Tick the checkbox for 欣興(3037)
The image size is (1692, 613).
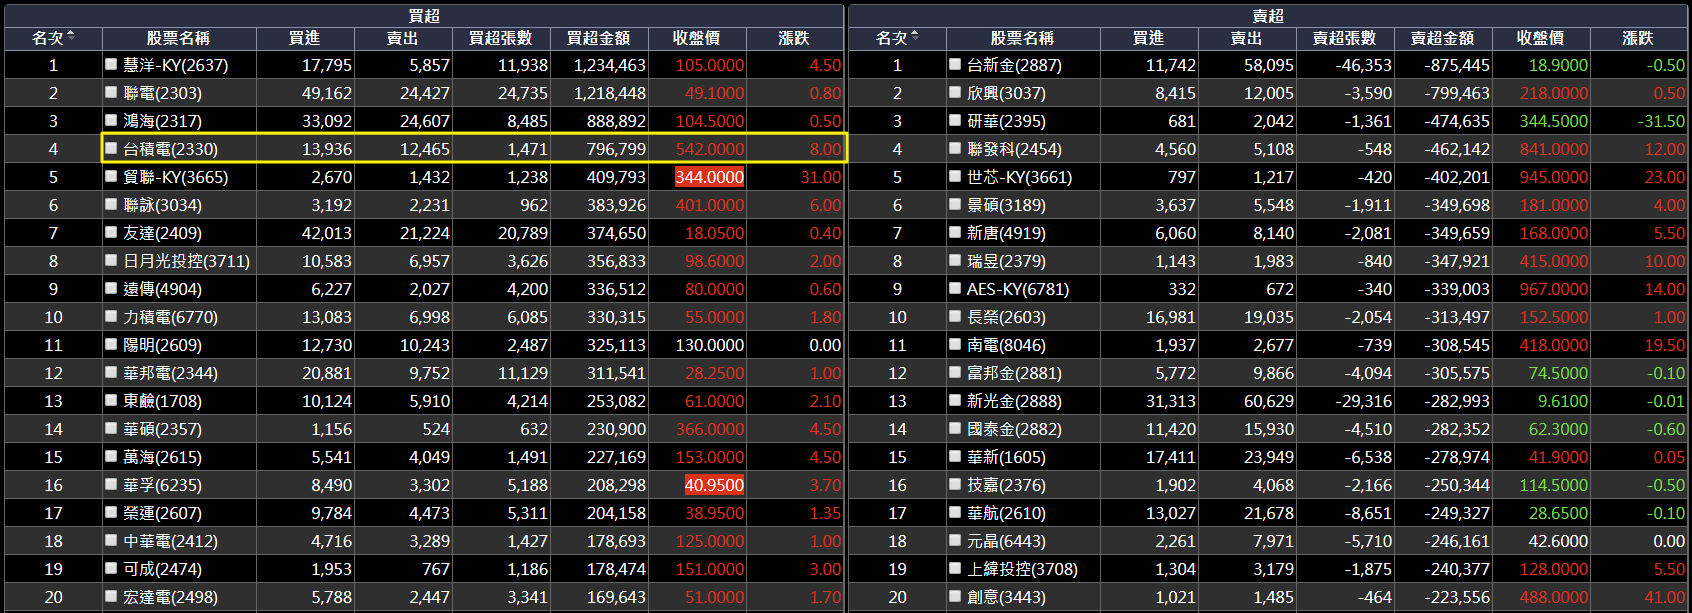click(955, 92)
